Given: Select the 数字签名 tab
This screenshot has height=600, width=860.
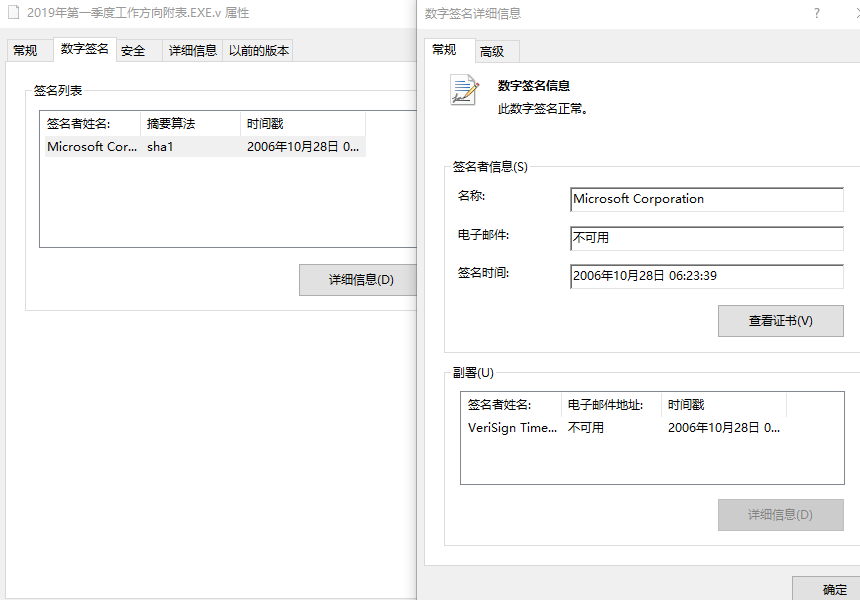Looking at the screenshot, I should click(x=85, y=49).
